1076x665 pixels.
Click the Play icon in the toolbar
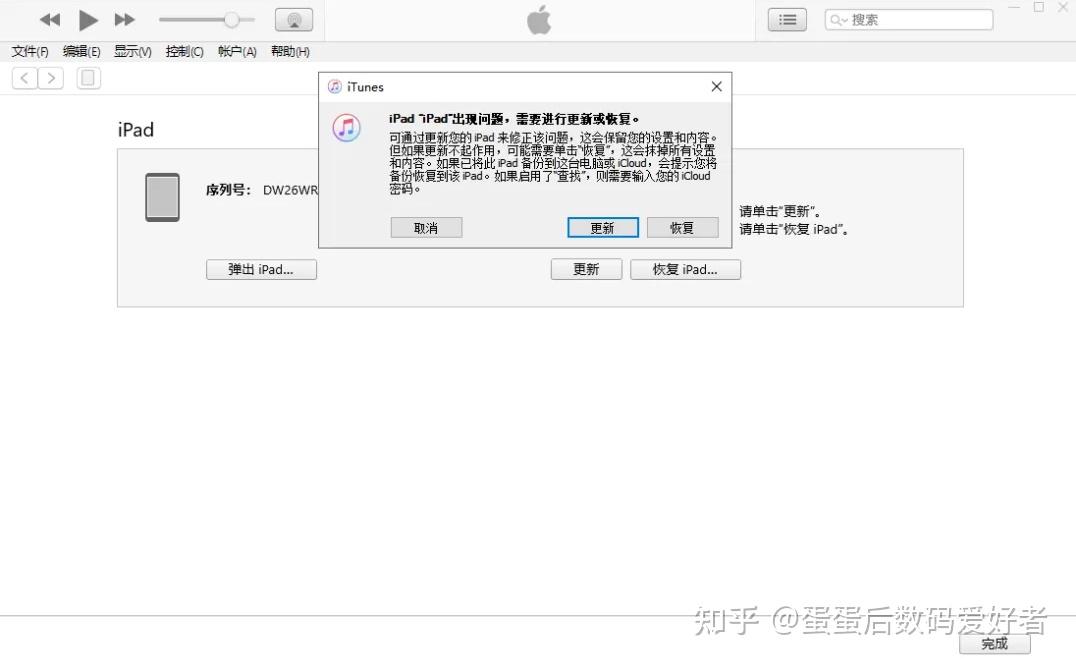click(x=88, y=19)
